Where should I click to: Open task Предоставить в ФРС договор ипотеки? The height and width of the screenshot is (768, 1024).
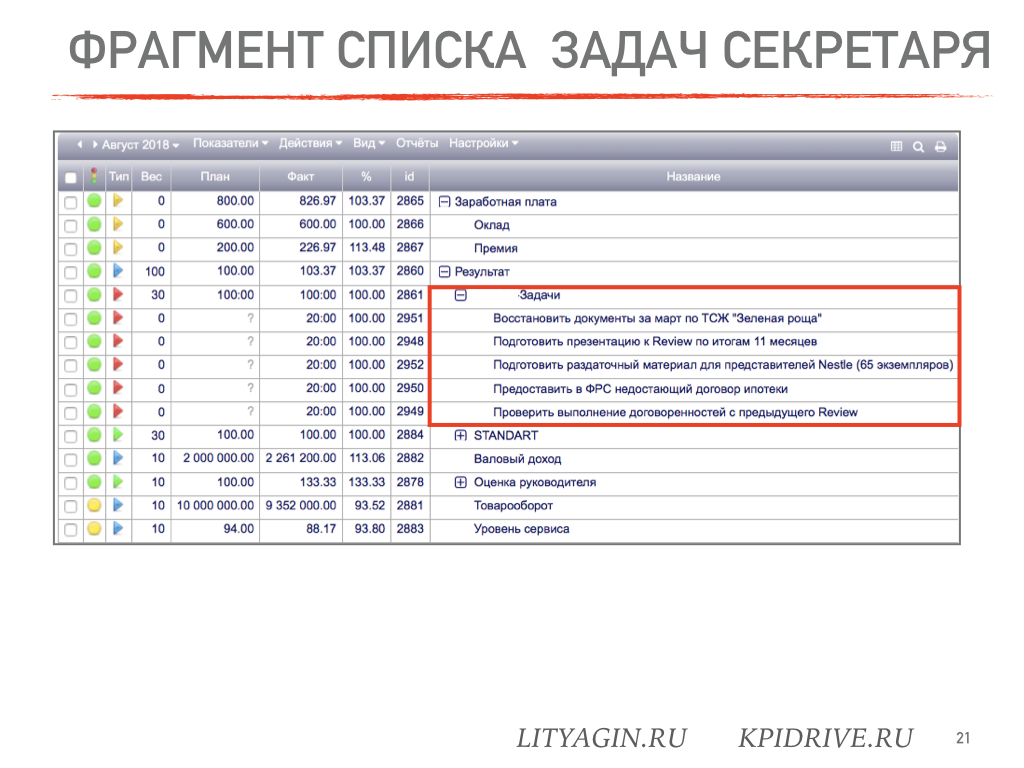(x=640, y=389)
